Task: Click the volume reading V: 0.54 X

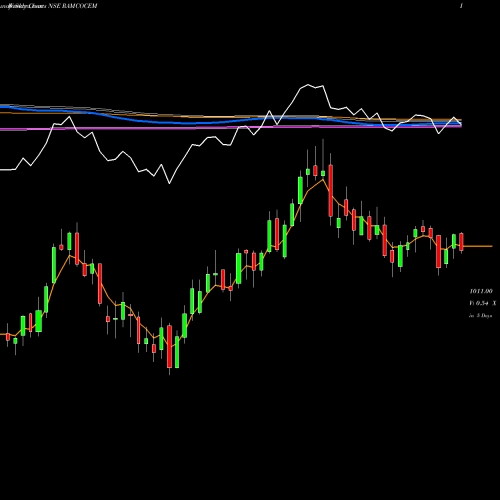Action: 483,303
